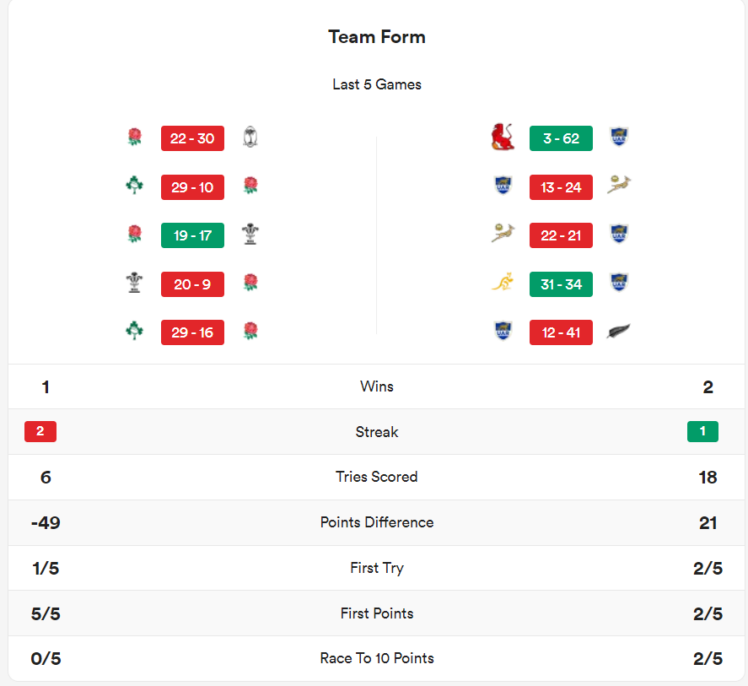
Task: Click the Points Difference row label
Action: pyautogui.click(x=377, y=522)
